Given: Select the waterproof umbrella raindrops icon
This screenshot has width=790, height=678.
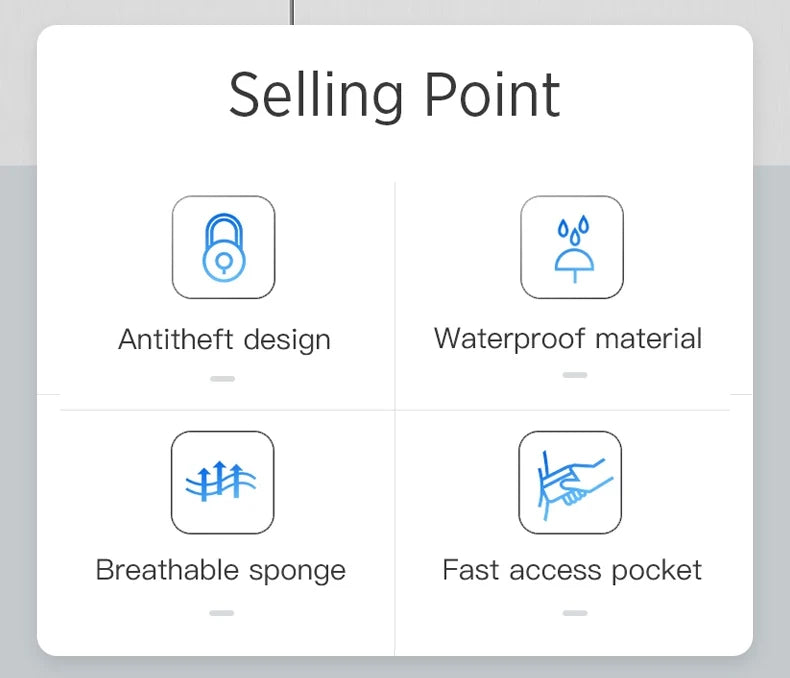Looking at the screenshot, I should pos(572,247).
